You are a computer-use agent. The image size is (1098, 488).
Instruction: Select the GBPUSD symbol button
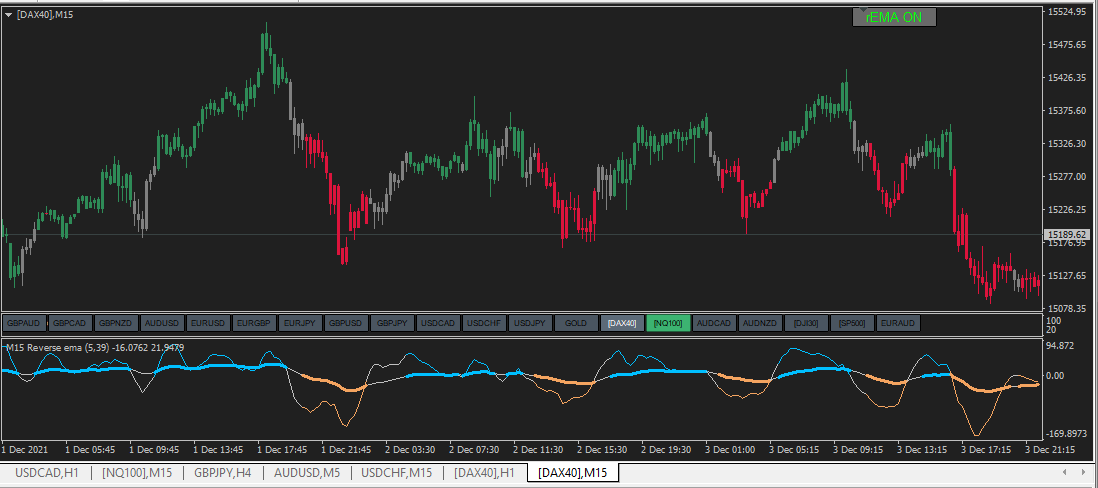pos(346,323)
